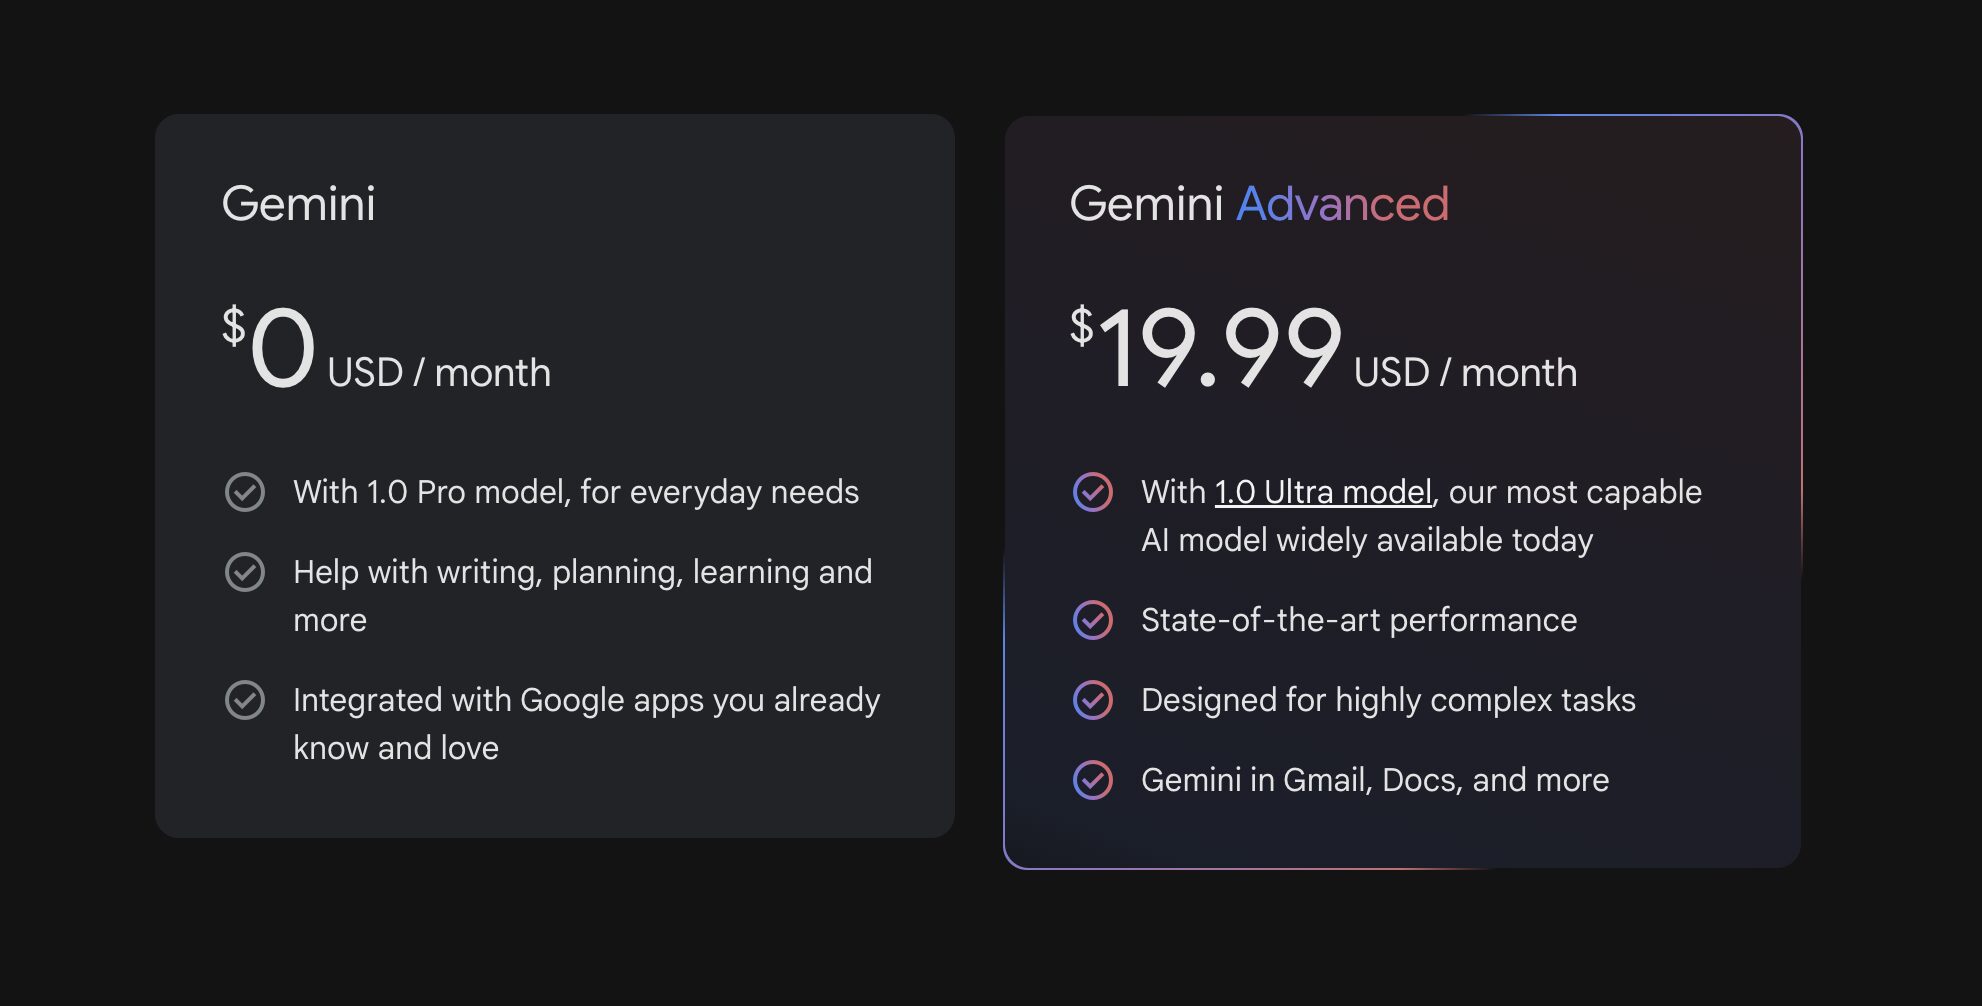Click State-of-the-art performance text

(1359, 620)
